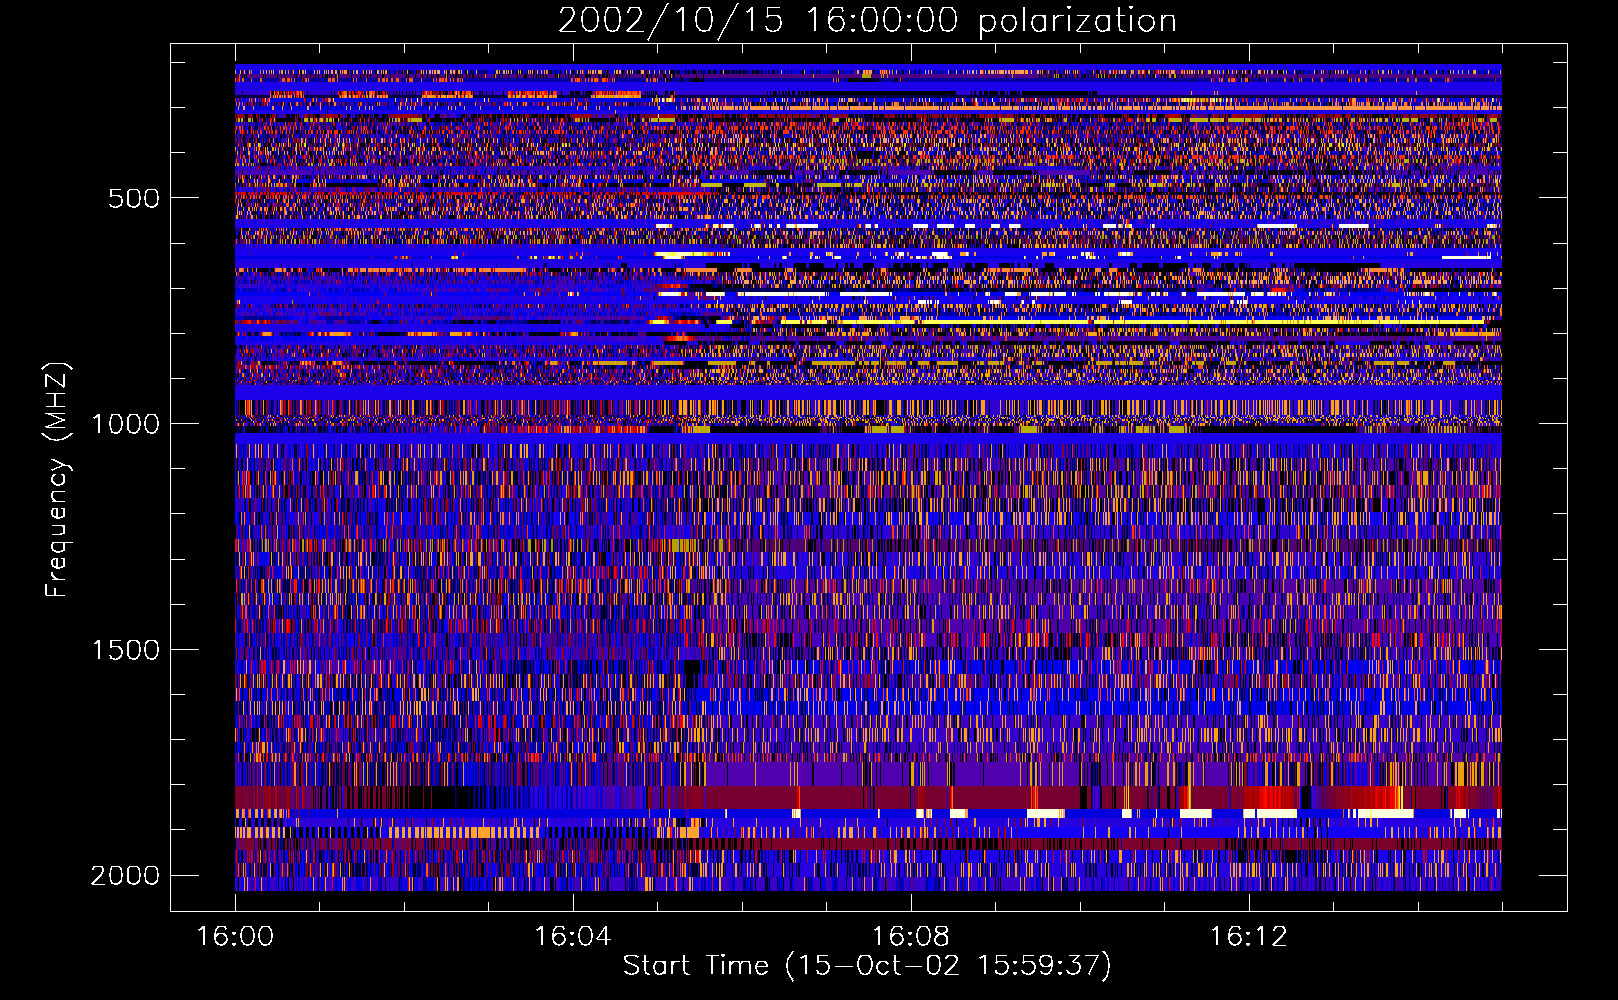The height and width of the screenshot is (1000, 1618).
Task: Click the dark red band near 1800 MHz
Action: (868, 797)
